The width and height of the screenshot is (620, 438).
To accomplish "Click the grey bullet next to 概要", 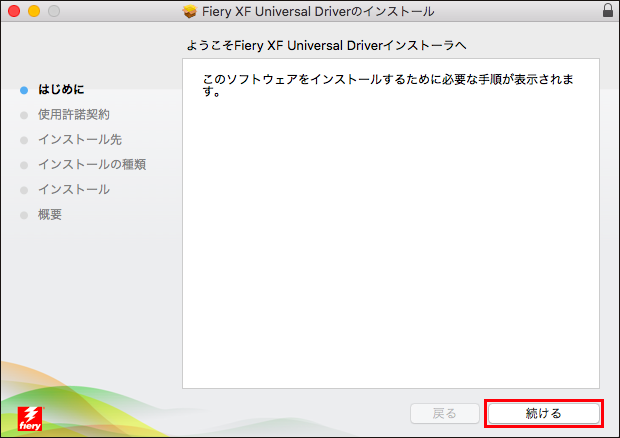I will pyautogui.click(x=24, y=215).
